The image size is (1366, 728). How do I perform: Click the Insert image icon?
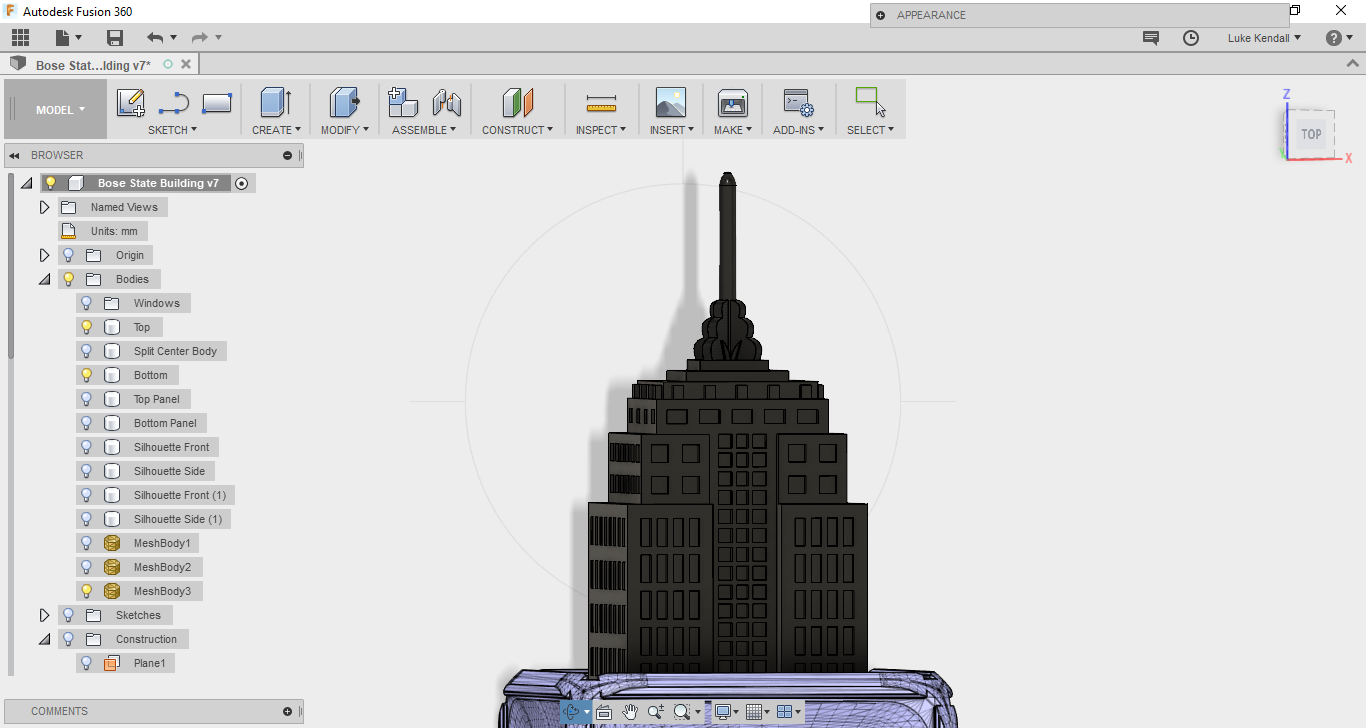[x=670, y=102]
